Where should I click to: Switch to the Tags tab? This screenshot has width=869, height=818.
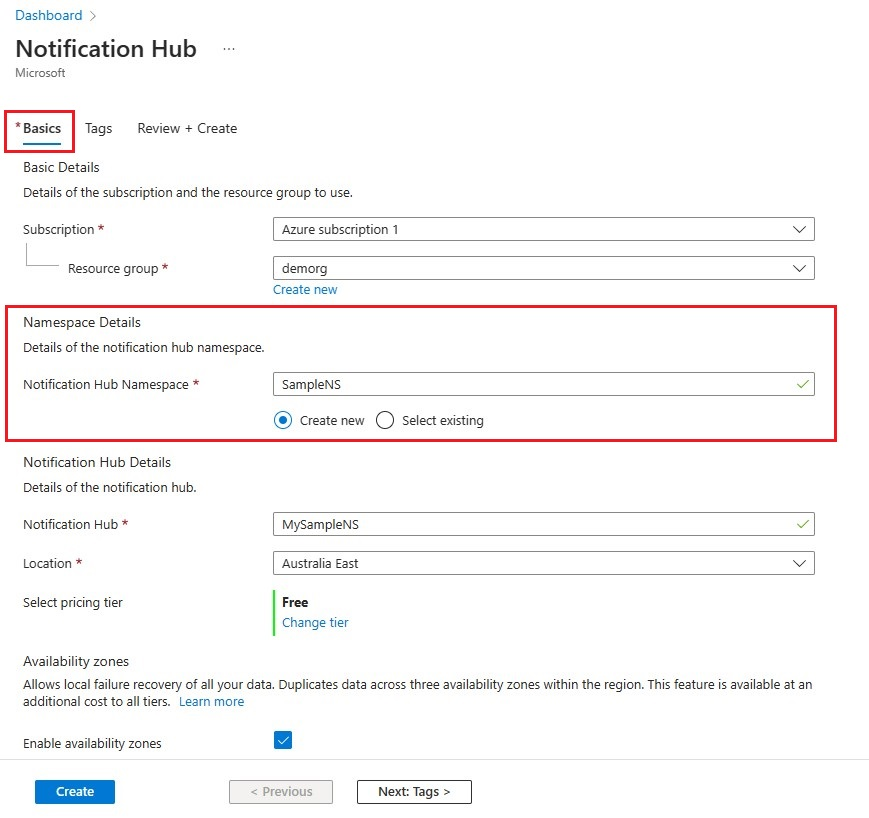(x=98, y=129)
